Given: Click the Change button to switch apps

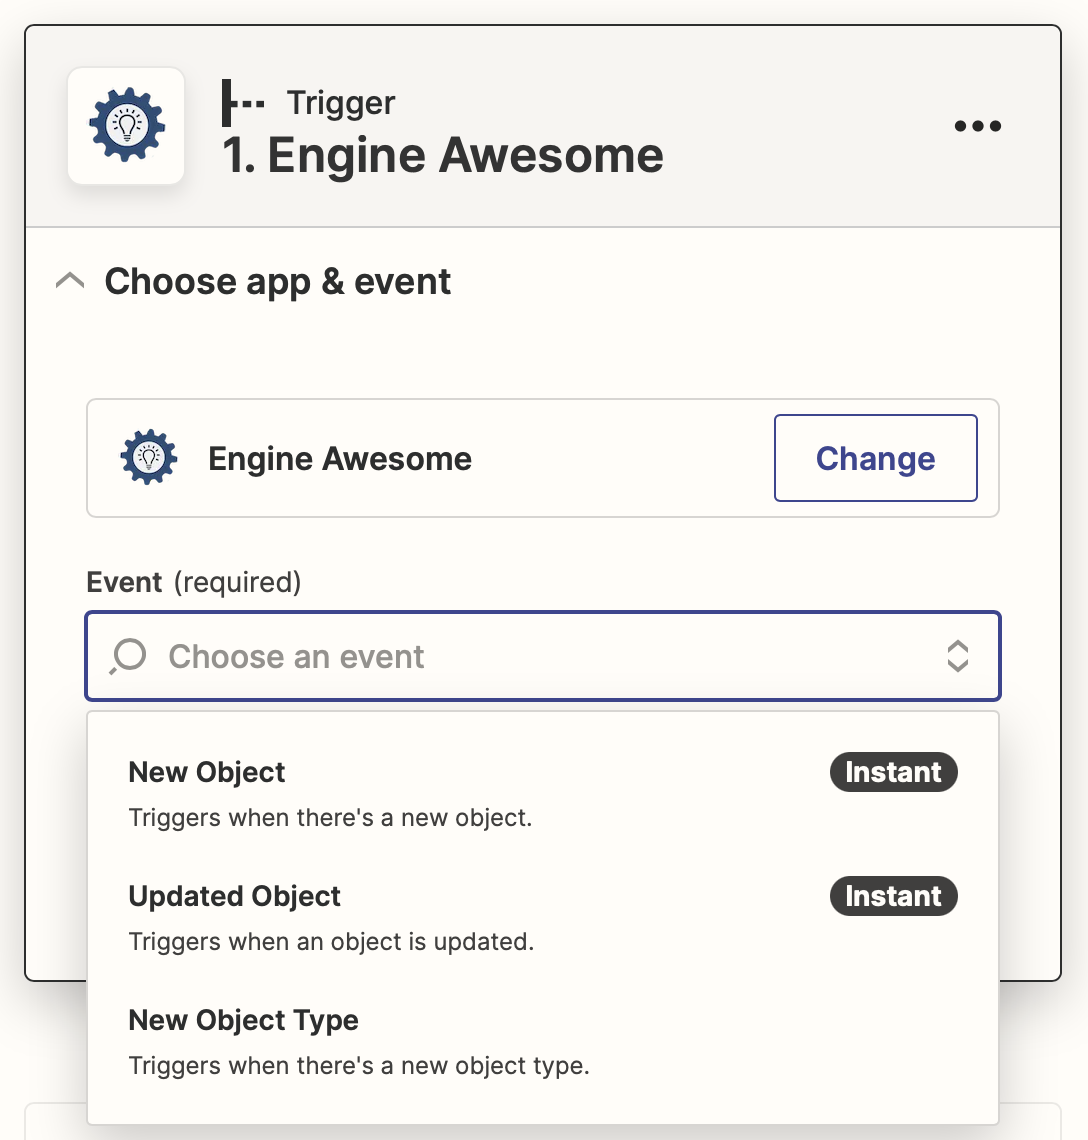Looking at the screenshot, I should [x=875, y=458].
